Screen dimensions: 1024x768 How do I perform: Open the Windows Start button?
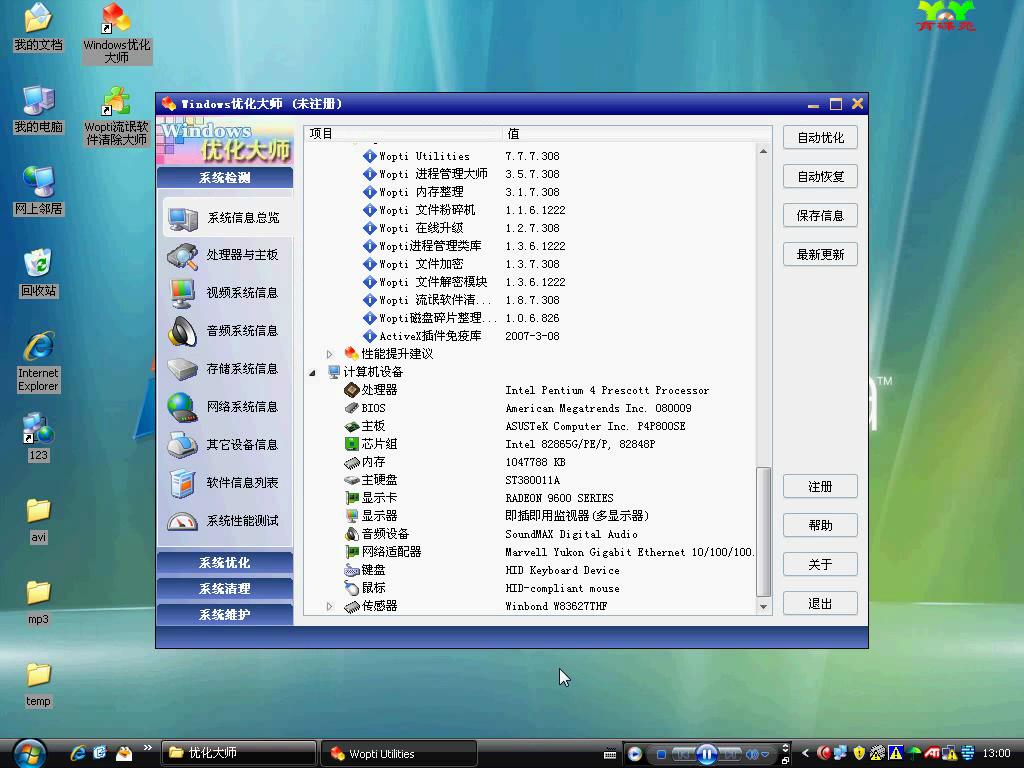coord(29,754)
